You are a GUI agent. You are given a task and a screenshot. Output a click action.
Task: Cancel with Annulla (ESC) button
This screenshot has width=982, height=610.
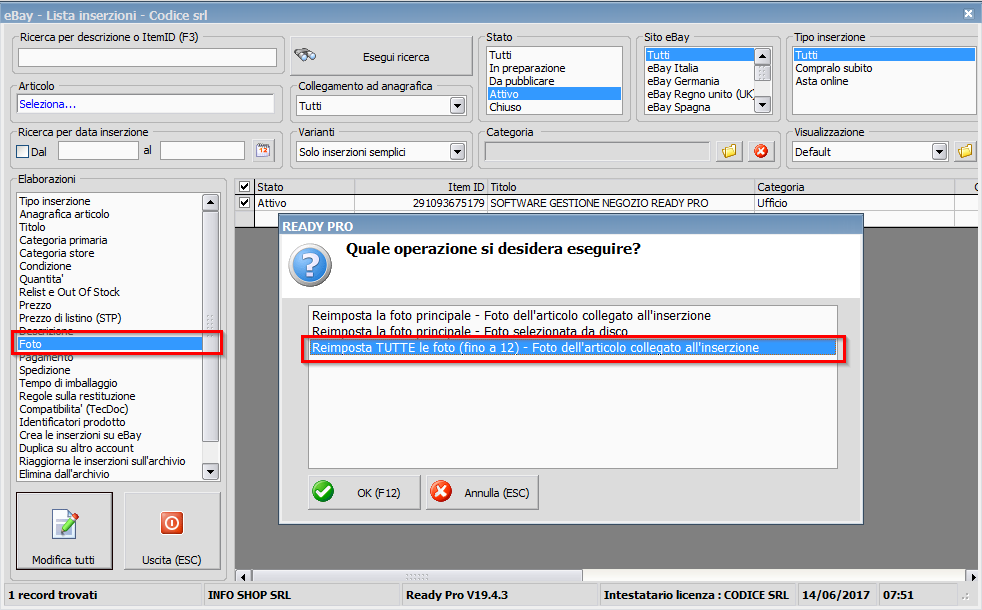482,492
